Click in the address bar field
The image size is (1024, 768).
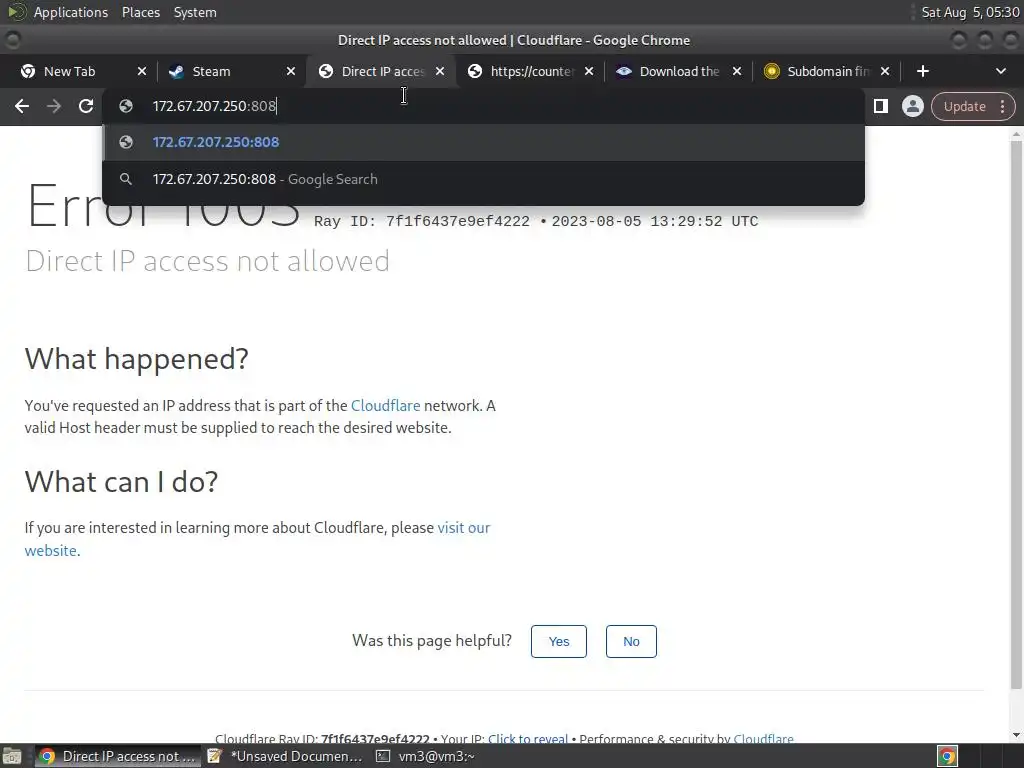pyautogui.click(x=483, y=106)
